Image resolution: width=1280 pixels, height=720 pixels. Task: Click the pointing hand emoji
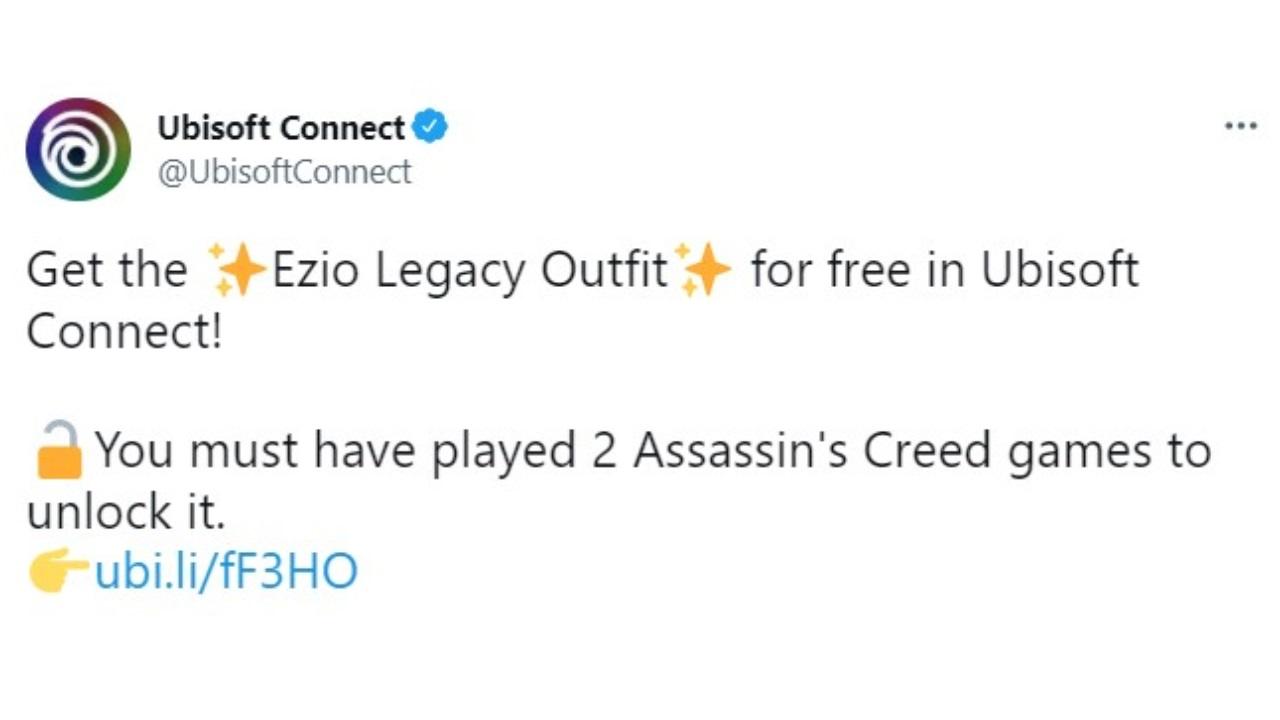59,571
